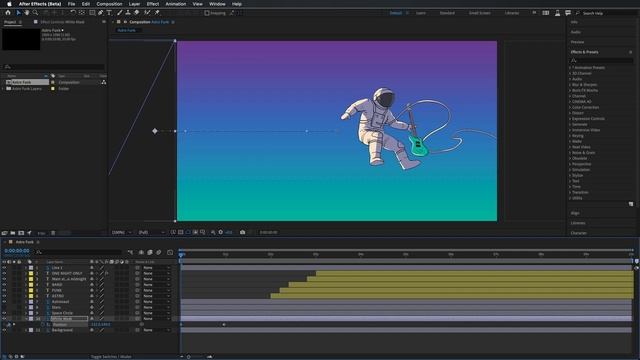Select the Eraser tool
Screen dimensions: 640x360
click(137, 13)
